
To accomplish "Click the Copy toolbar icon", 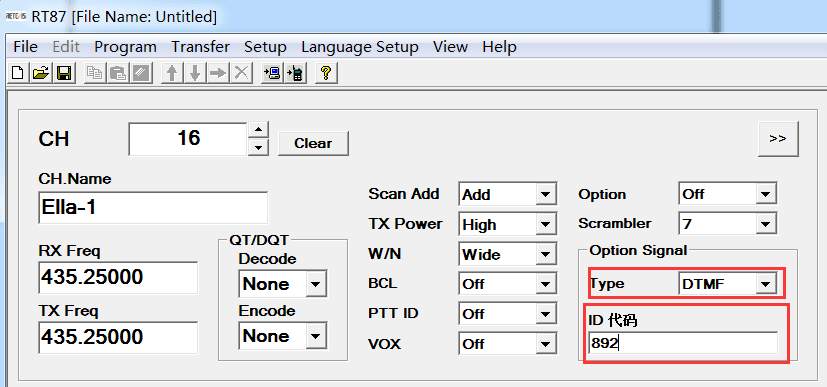I will click(94, 73).
